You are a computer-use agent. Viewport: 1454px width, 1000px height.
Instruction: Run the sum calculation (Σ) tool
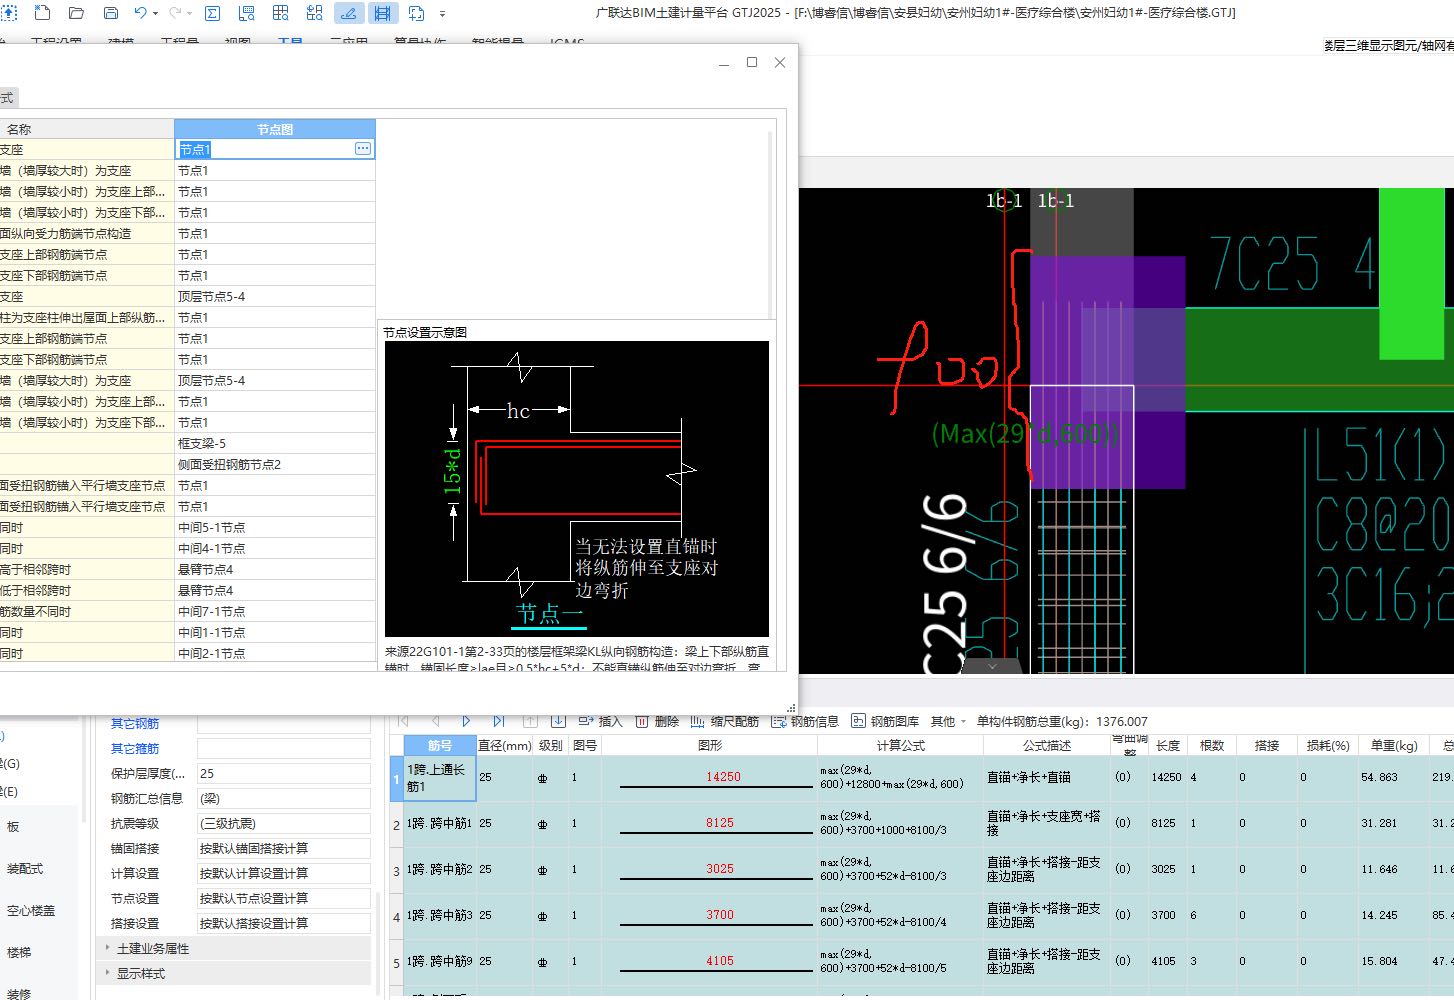point(212,13)
